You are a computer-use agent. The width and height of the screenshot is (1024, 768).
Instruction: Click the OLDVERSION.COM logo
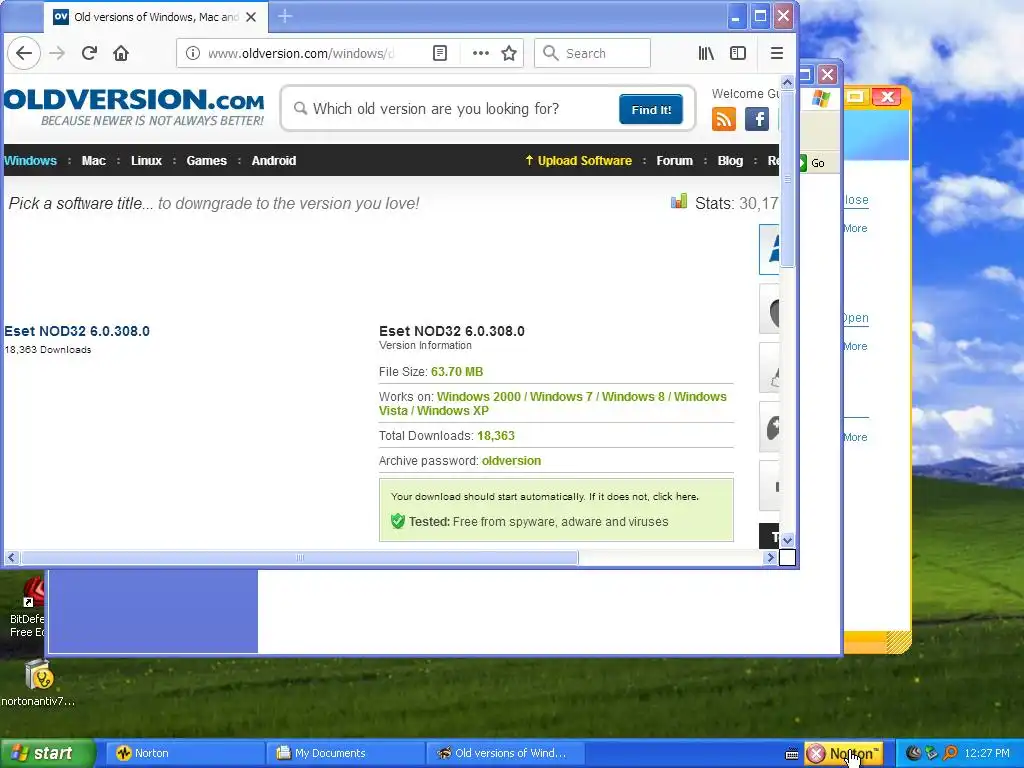[134, 108]
